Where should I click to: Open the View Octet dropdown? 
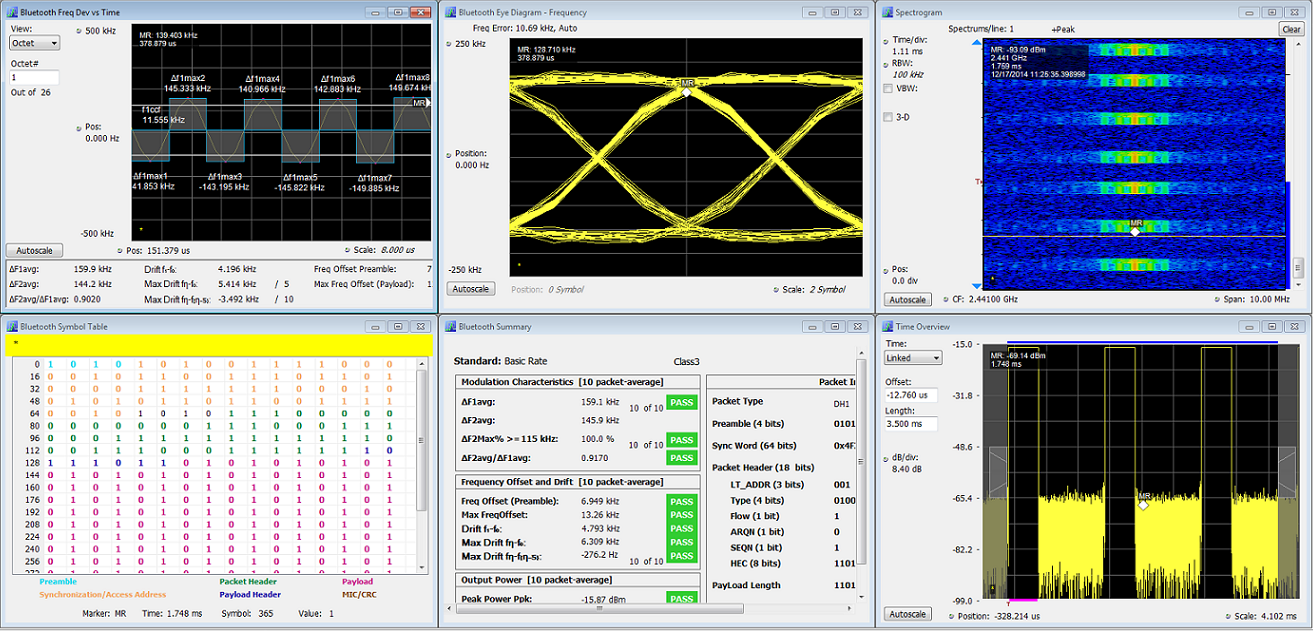click(x=35, y=43)
